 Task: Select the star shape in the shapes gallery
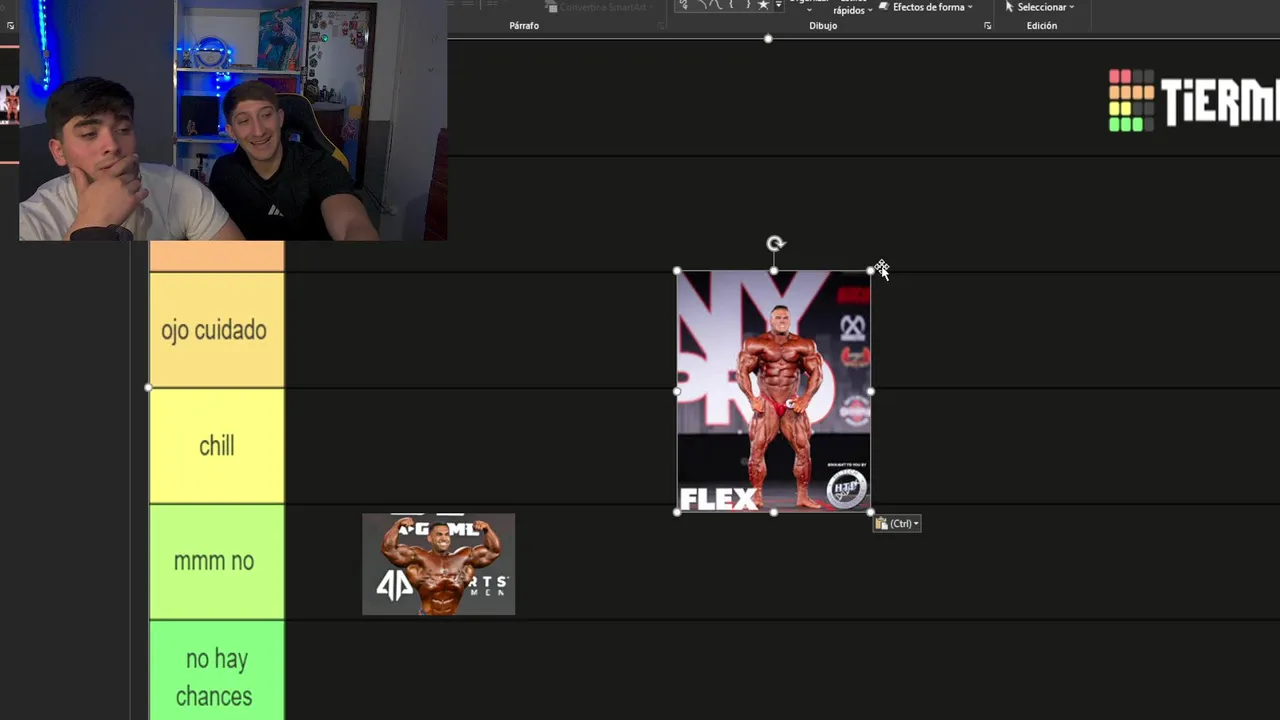point(763,5)
